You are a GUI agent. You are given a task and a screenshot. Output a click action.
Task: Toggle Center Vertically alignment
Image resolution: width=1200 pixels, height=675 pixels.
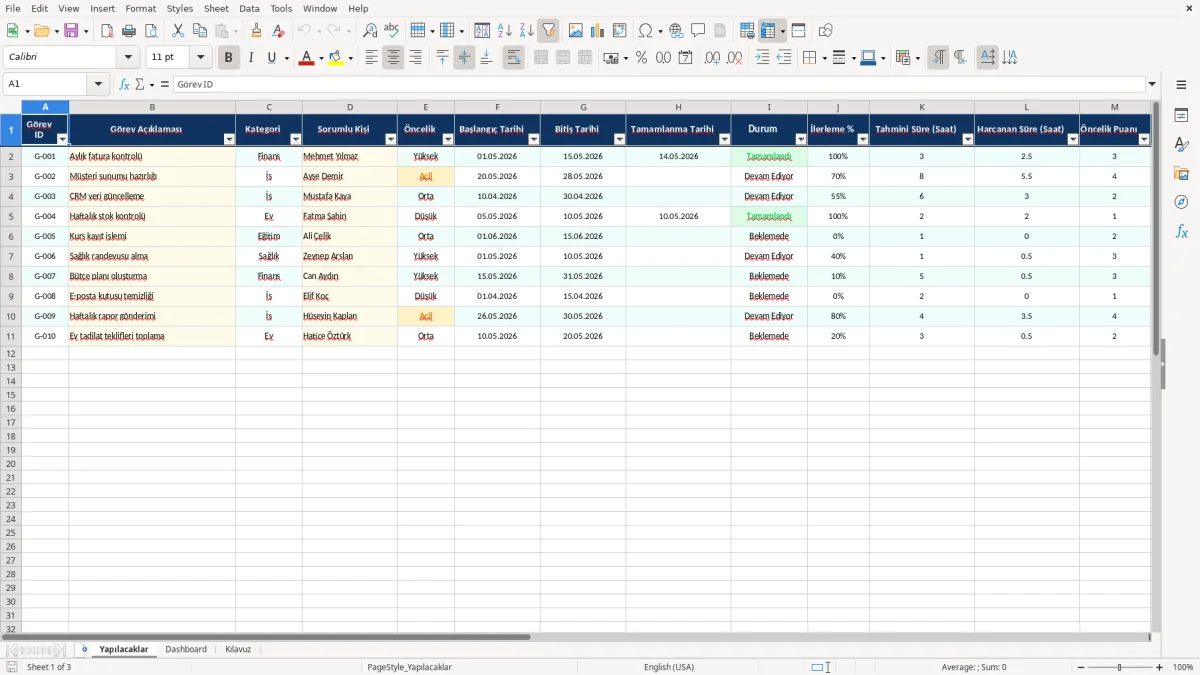pyautogui.click(x=464, y=58)
